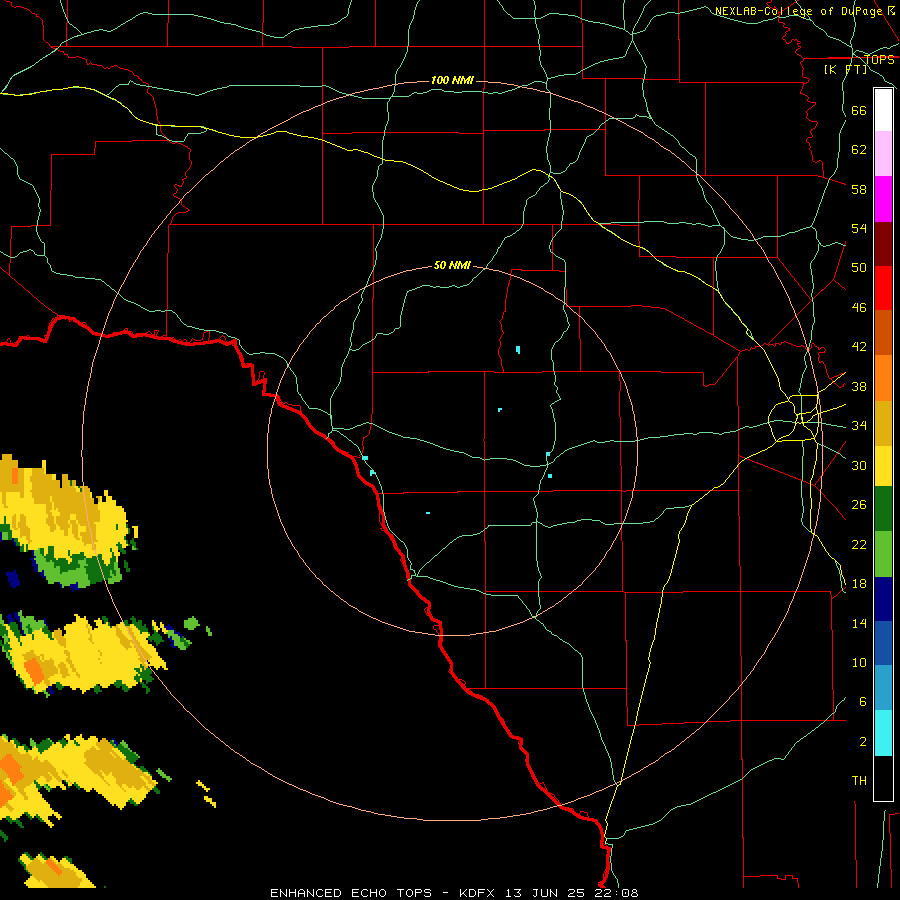Image resolution: width=900 pixels, height=900 pixels.
Task: Click the 66 legend value
Action: (x=859, y=110)
